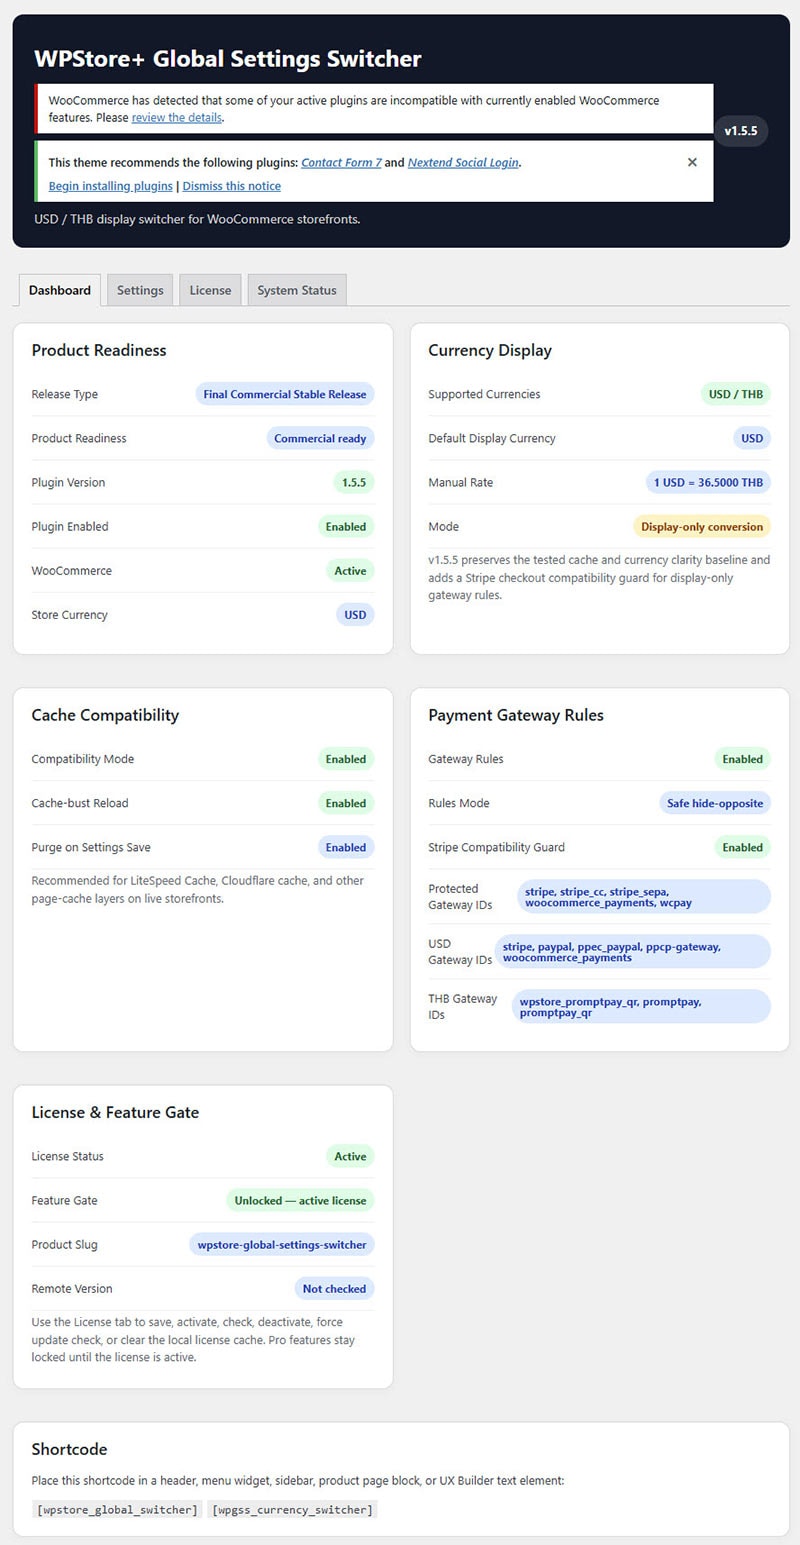The height and width of the screenshot is (1545, 800).
Task: Click the 'USD / THB' supported currencies badge
Action: [x=736, y=394]
